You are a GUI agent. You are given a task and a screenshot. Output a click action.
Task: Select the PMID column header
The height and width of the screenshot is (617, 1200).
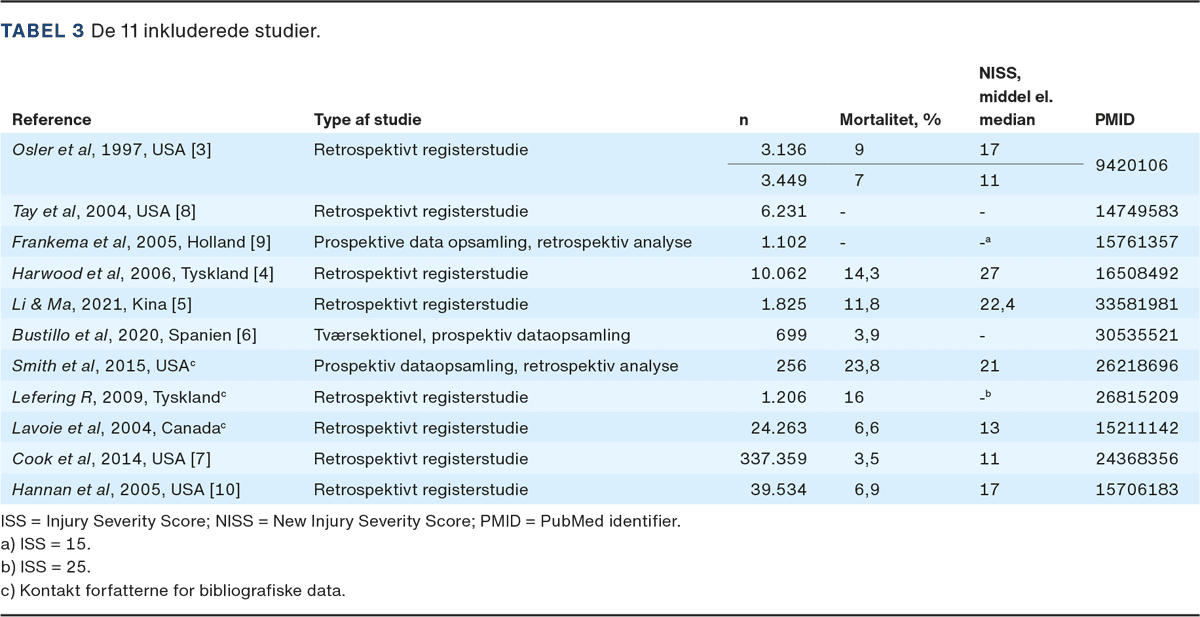1116,120
